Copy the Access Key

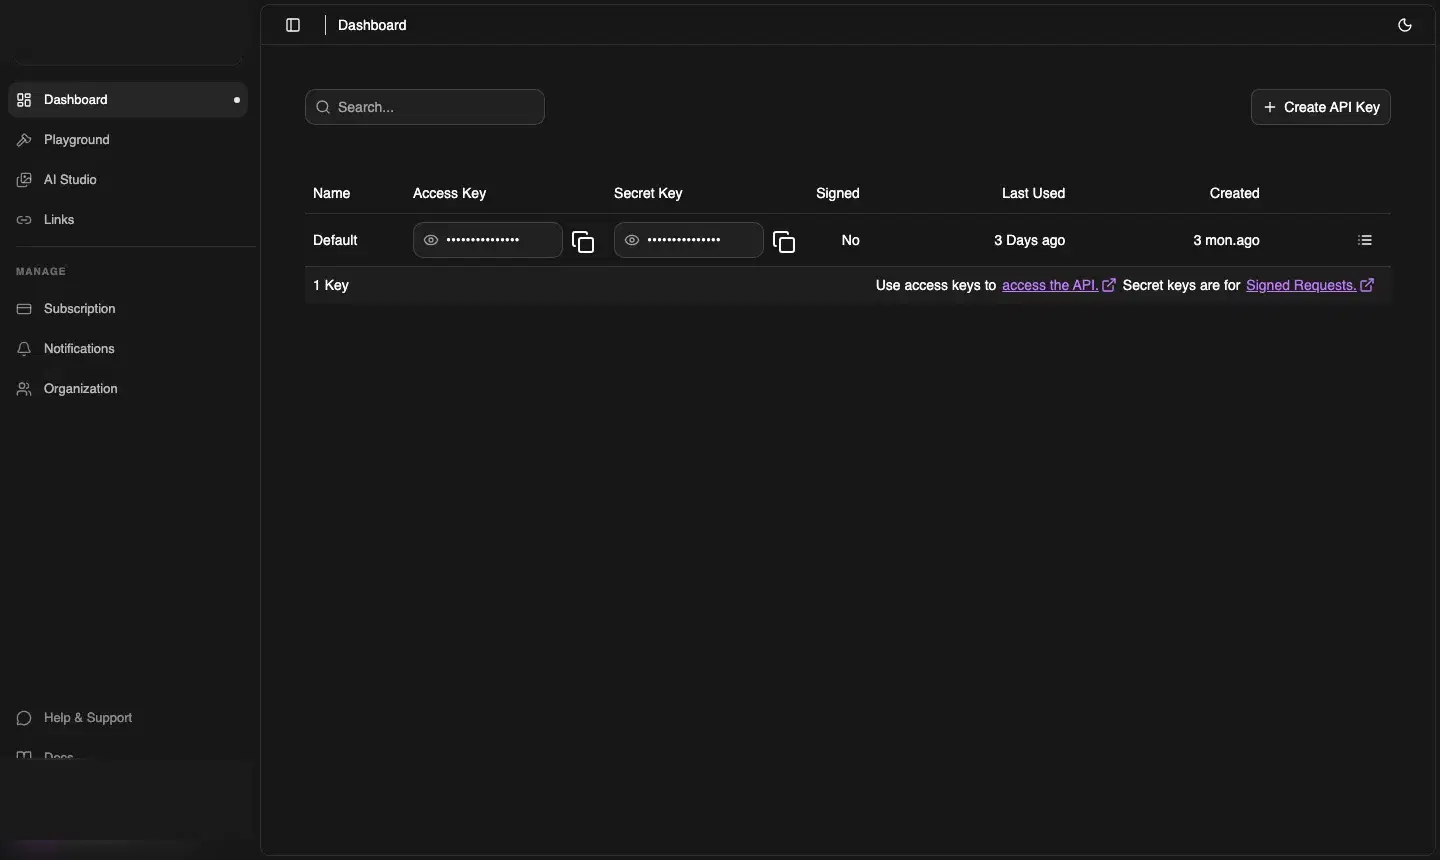583,241
